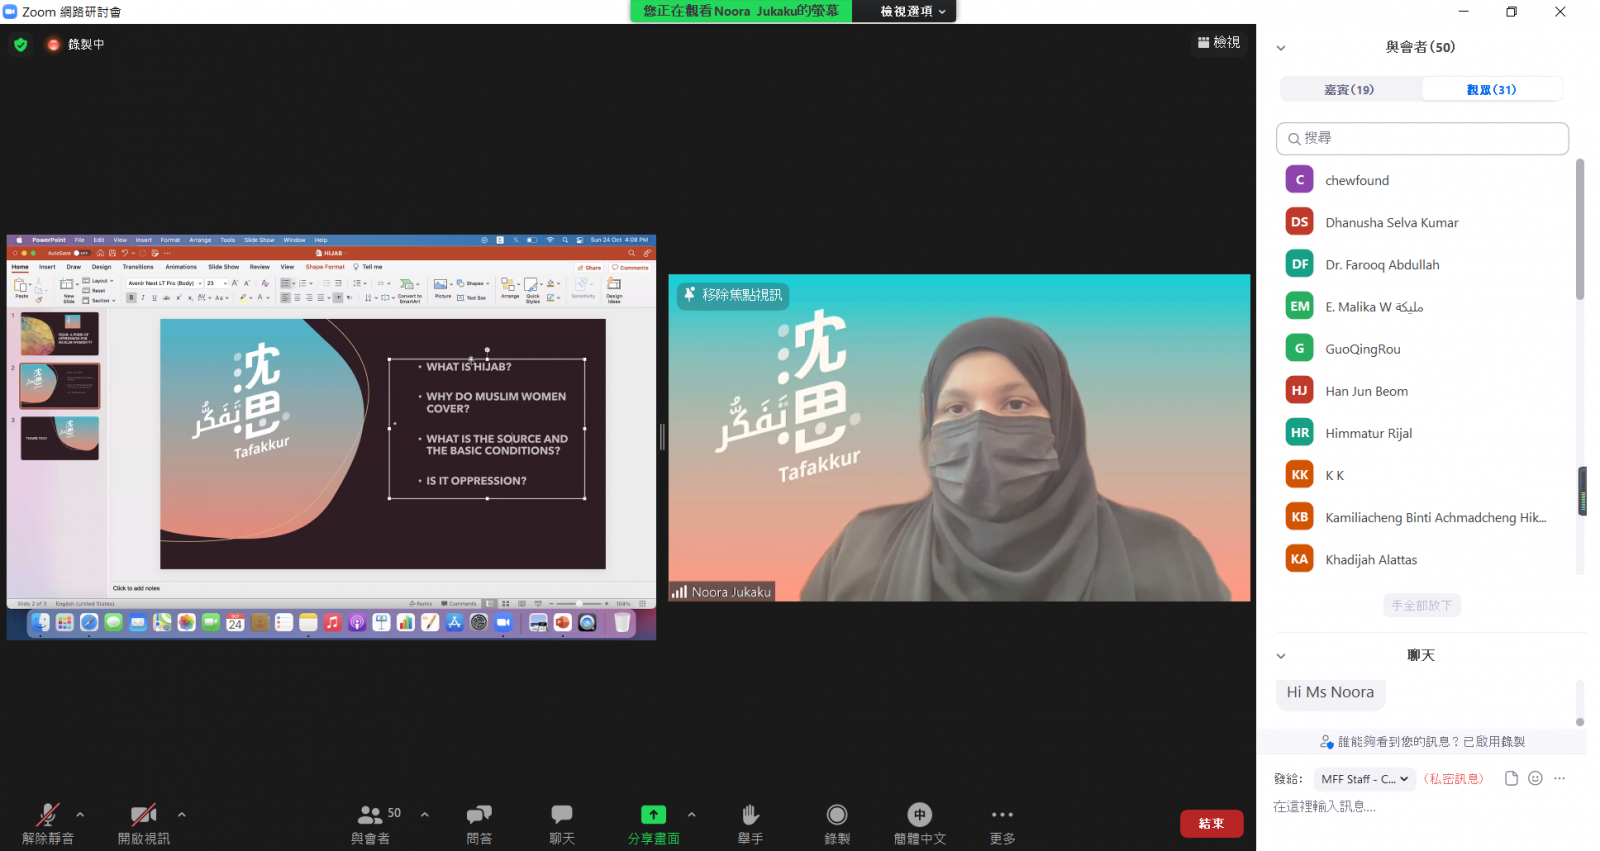Click the file attachment icon in chat

click(x=1511, y=779)
